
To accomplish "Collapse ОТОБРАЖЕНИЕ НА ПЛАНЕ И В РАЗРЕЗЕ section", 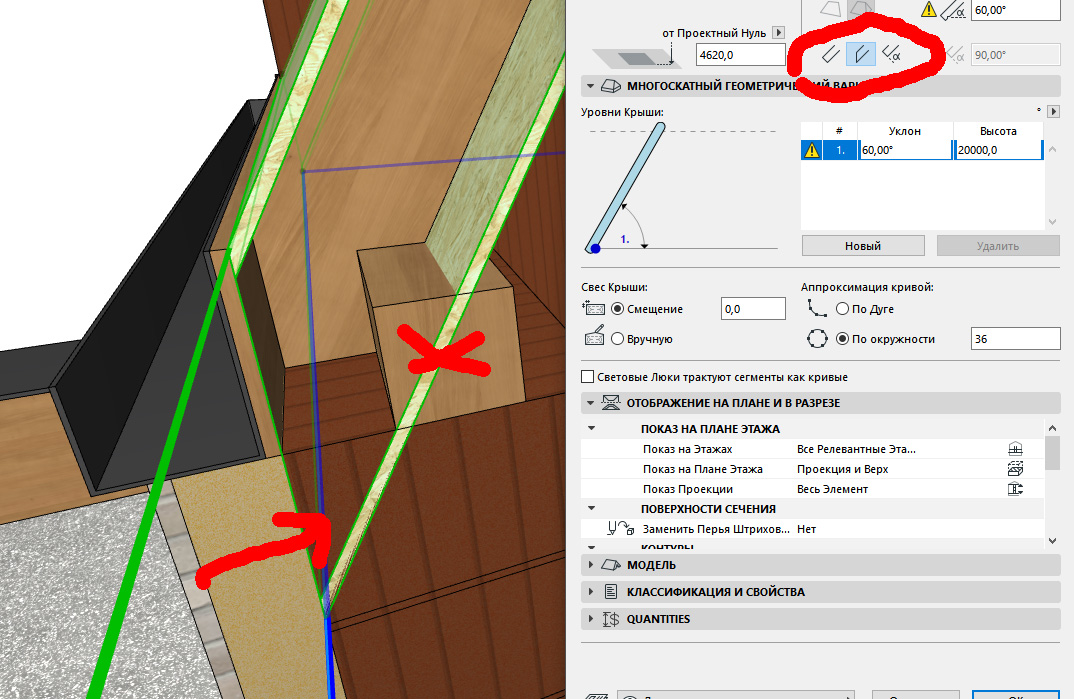I will (590, 403).
